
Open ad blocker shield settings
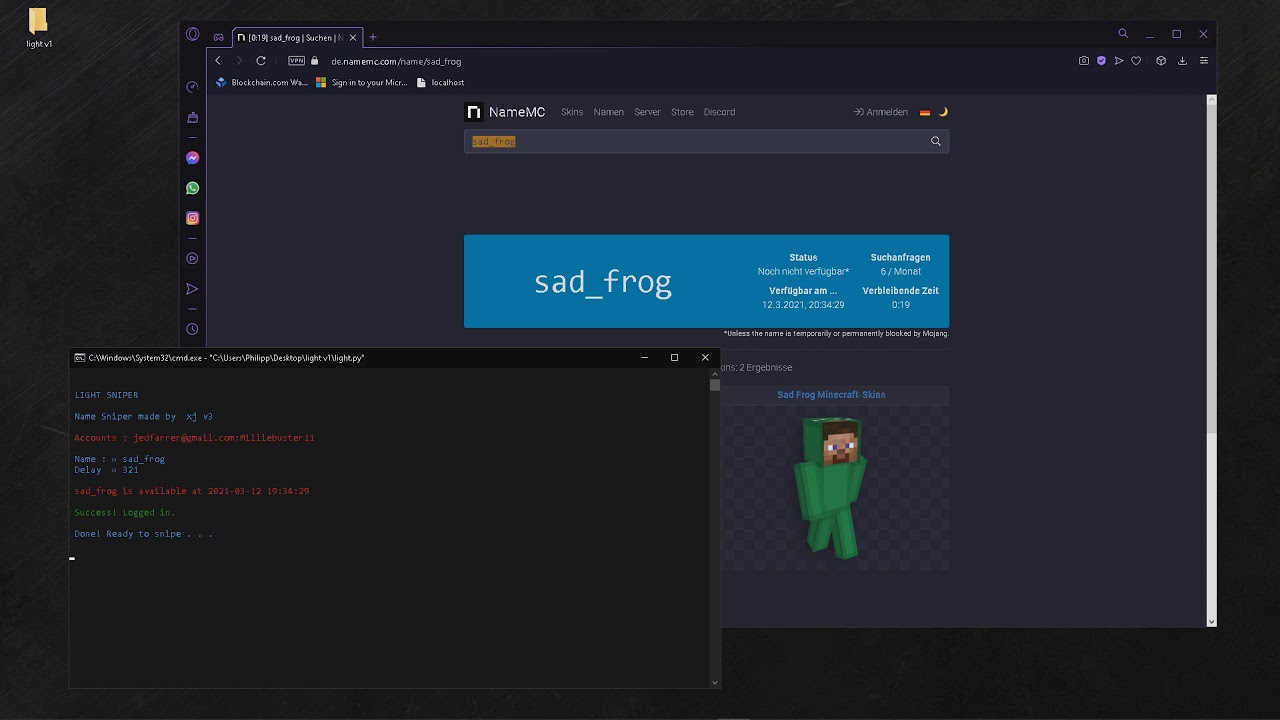(x=1101, y=61)
